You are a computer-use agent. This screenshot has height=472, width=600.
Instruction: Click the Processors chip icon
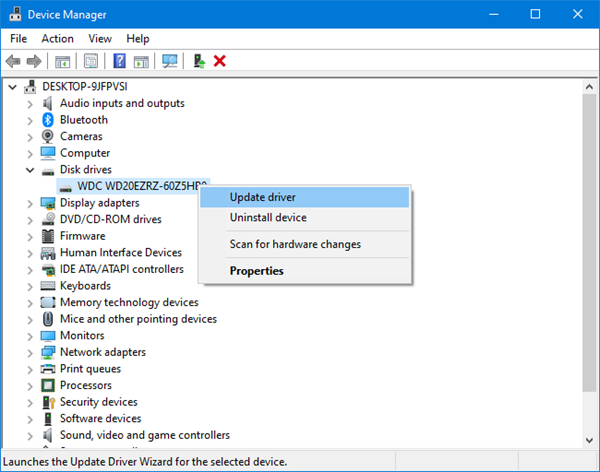tap(48, 385)
